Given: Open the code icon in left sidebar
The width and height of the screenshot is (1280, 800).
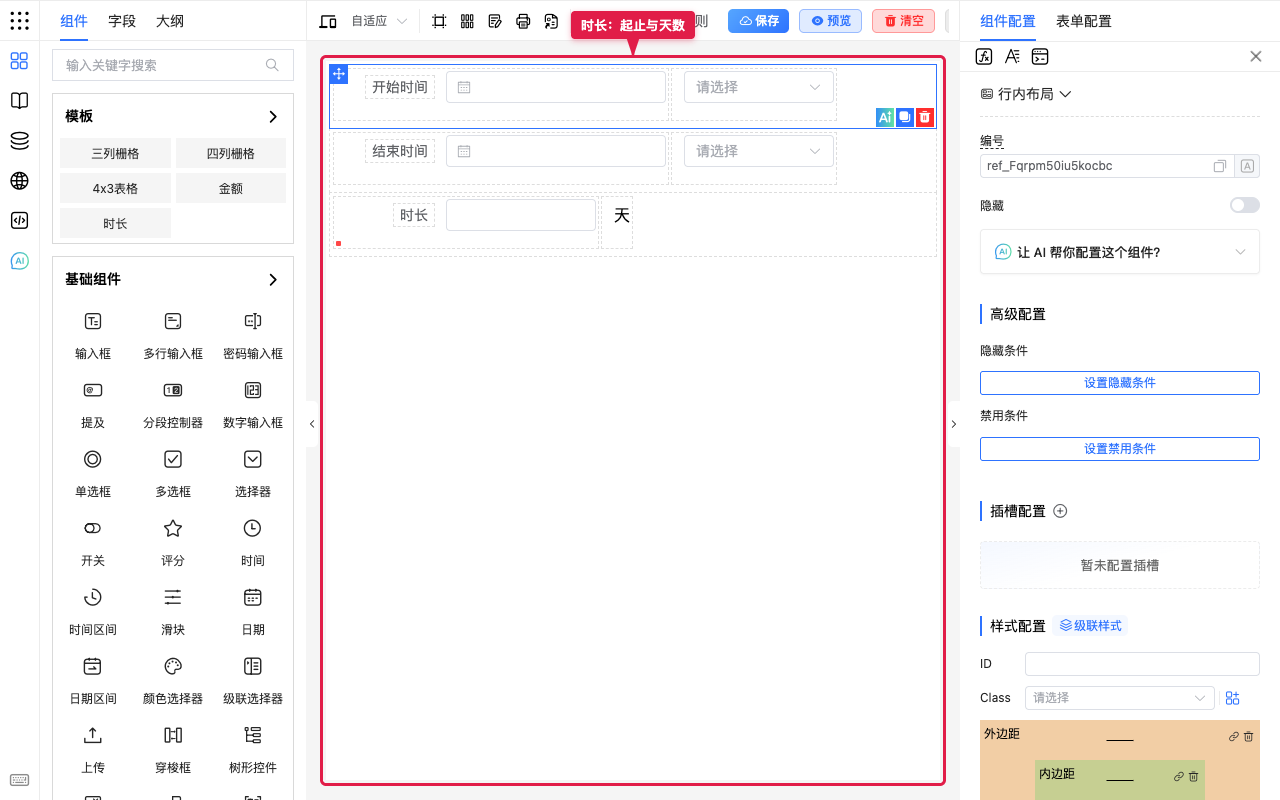Looking at the screenshot, I should 19,221.
